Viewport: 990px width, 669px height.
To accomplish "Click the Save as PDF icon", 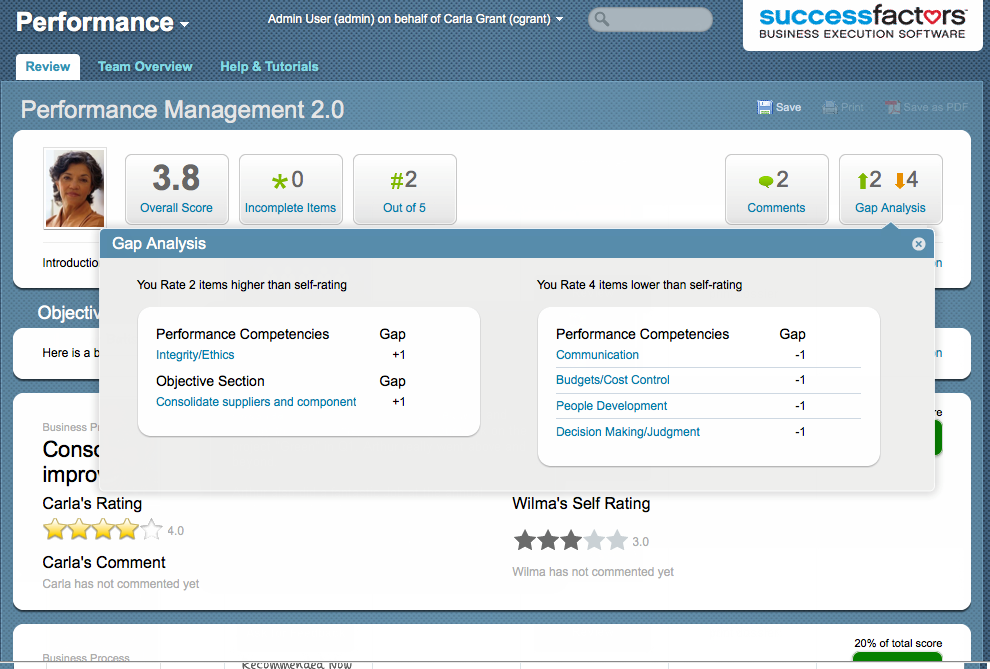I will tap(893, 107).
